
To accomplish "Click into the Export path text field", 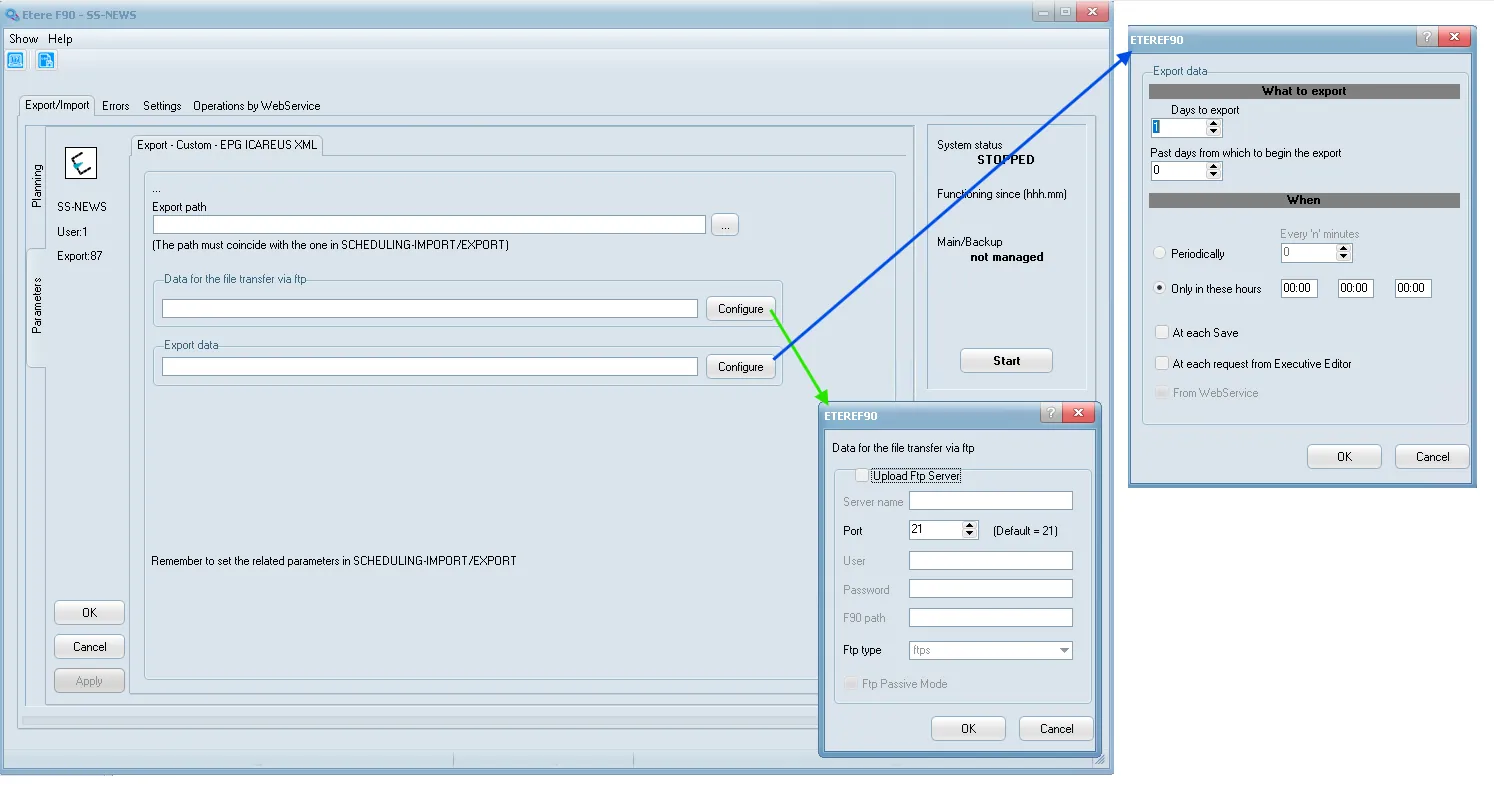I will point(428,225).
